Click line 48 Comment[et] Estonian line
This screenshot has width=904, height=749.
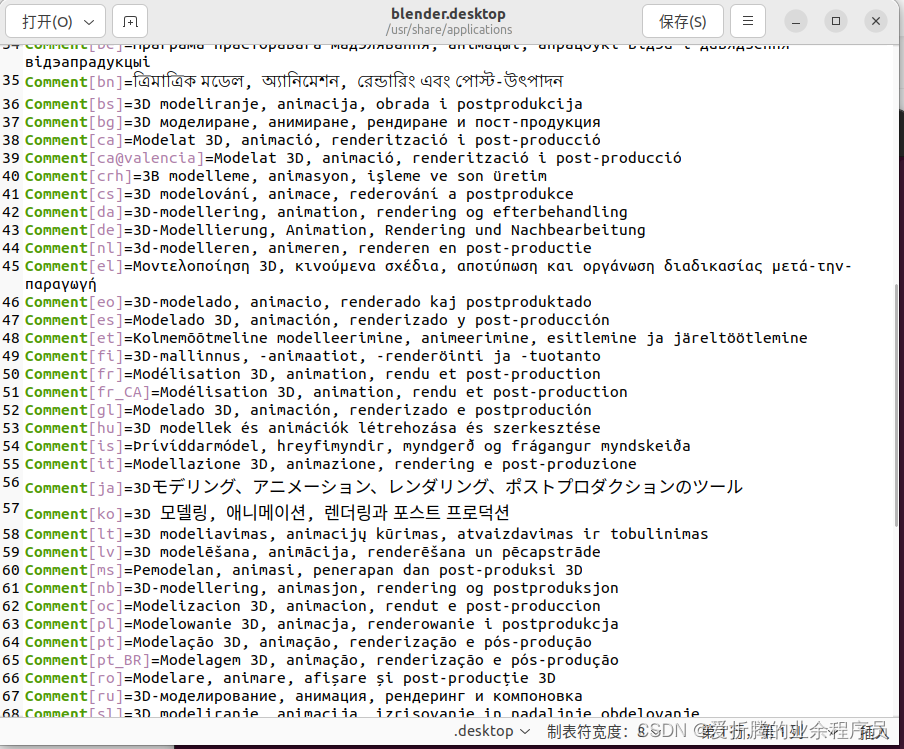click(416, 338)
